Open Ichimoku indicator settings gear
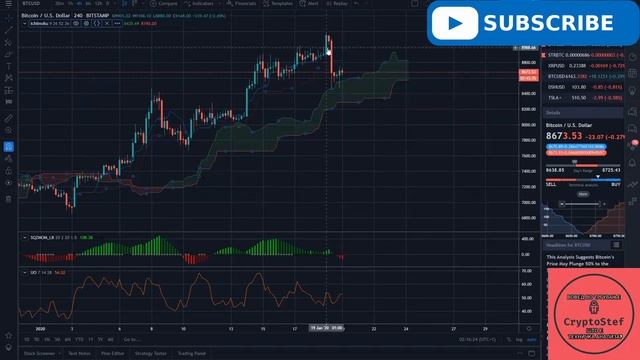640x360 pixels. pyautogui.click(x=86, y=24)
